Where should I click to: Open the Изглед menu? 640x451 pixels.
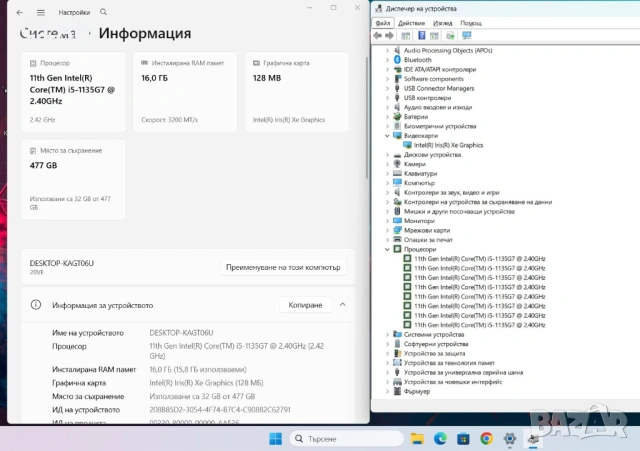(442, 23)
